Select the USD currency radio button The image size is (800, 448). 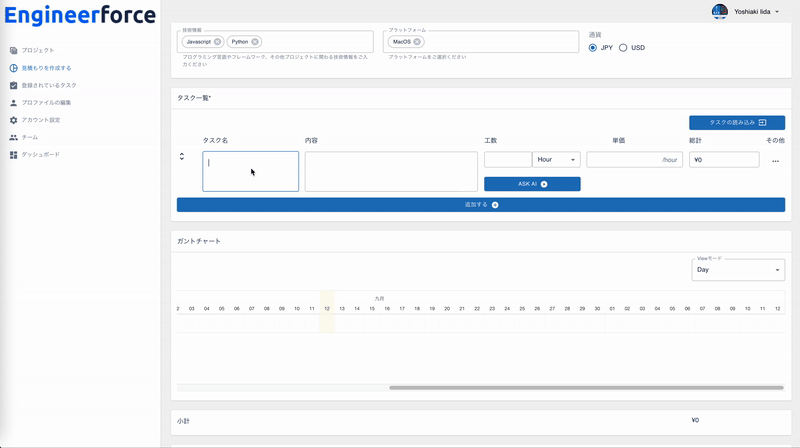coord(624,47)
